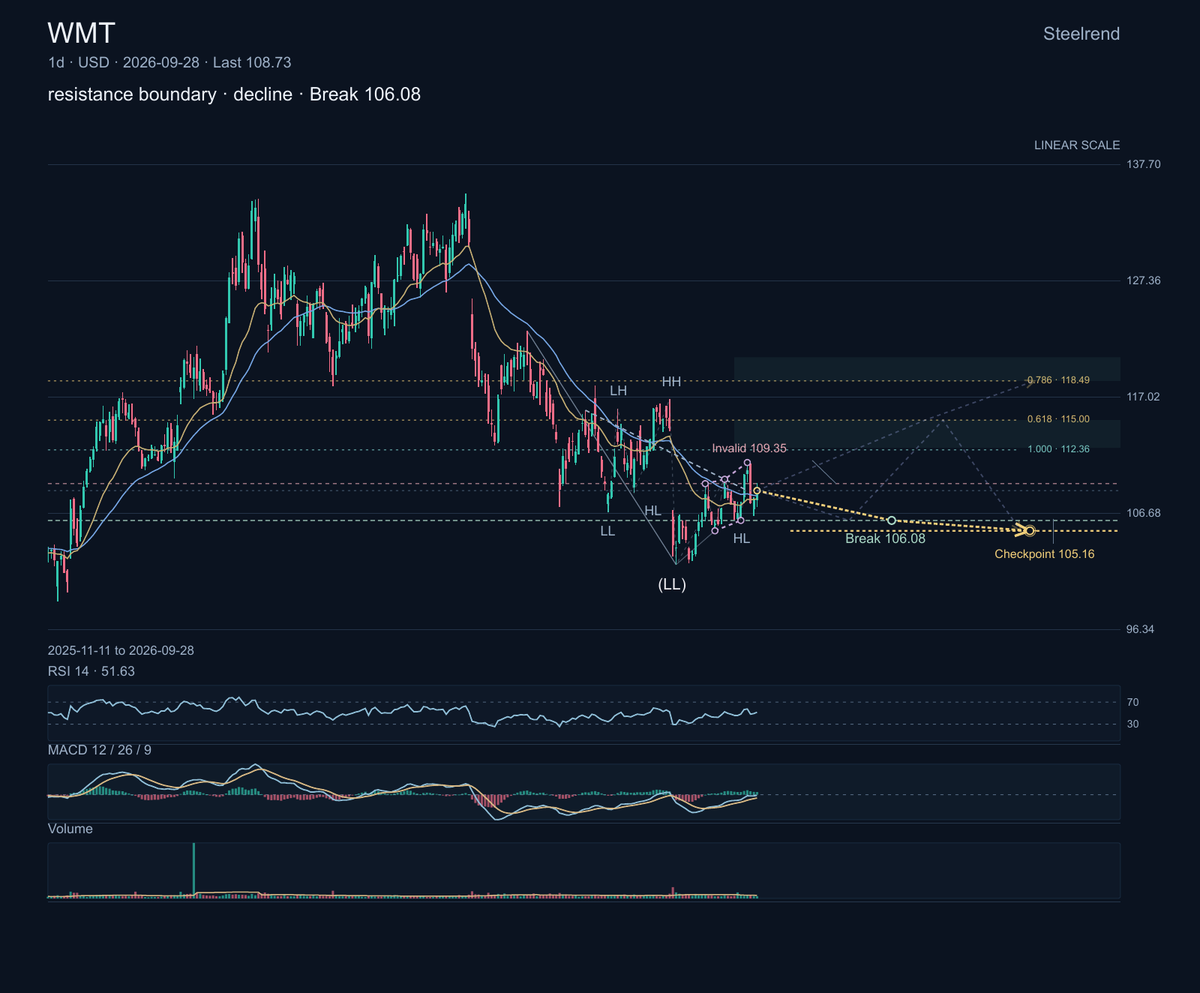Click the 1.000 · 112.36 Fibonacci label
Screen dimensions: 1200x993
click(x=1059, y=449)
